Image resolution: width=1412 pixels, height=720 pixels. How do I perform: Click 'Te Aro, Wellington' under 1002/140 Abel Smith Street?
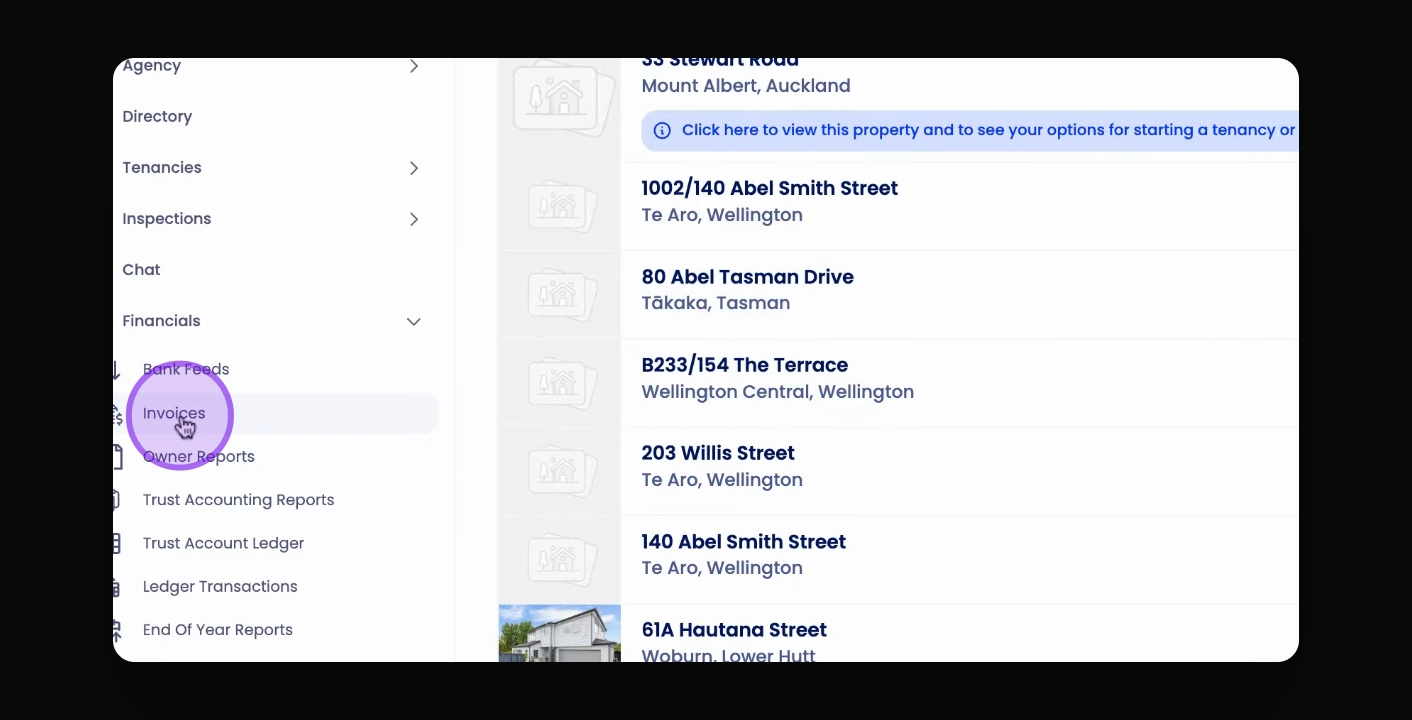(722, 215)
